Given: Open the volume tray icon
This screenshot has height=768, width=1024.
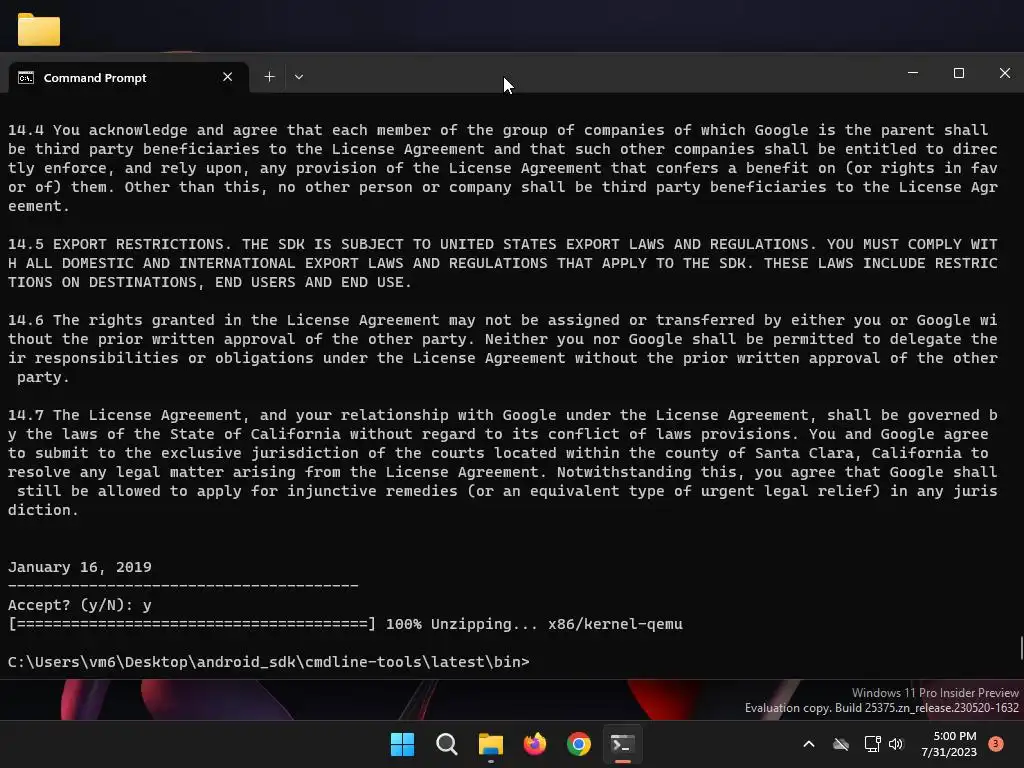Looking at the screenshot, I should click(896, 744).
